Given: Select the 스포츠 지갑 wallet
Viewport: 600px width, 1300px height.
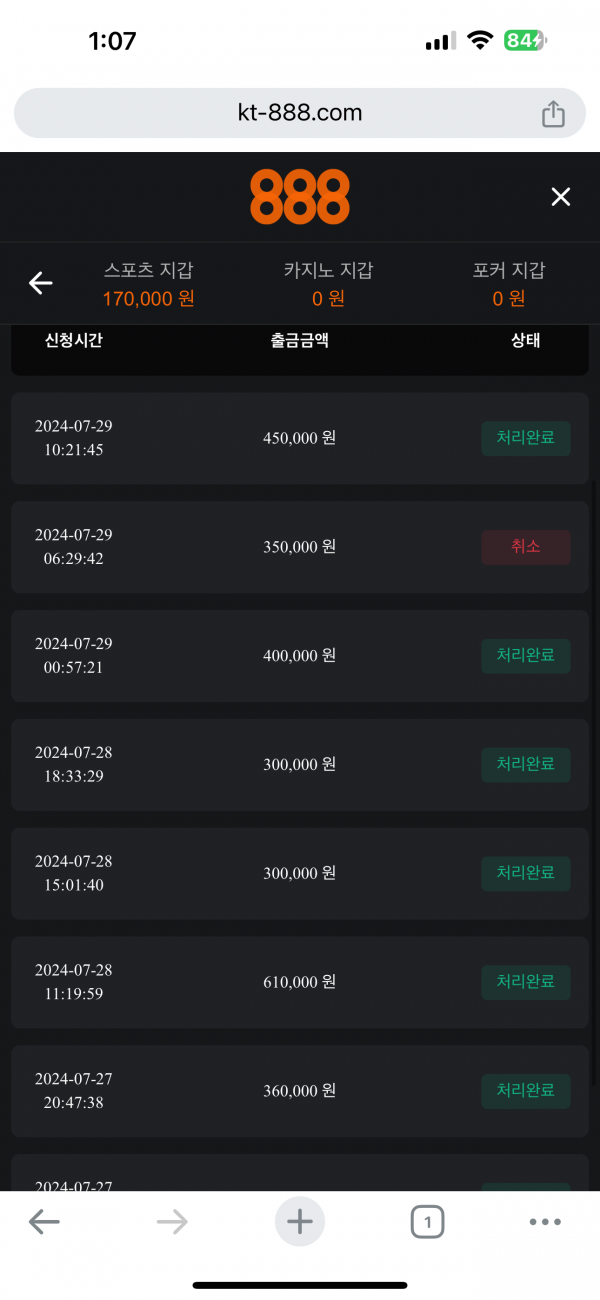Looking at the screenshot, I should coord(149,284).
